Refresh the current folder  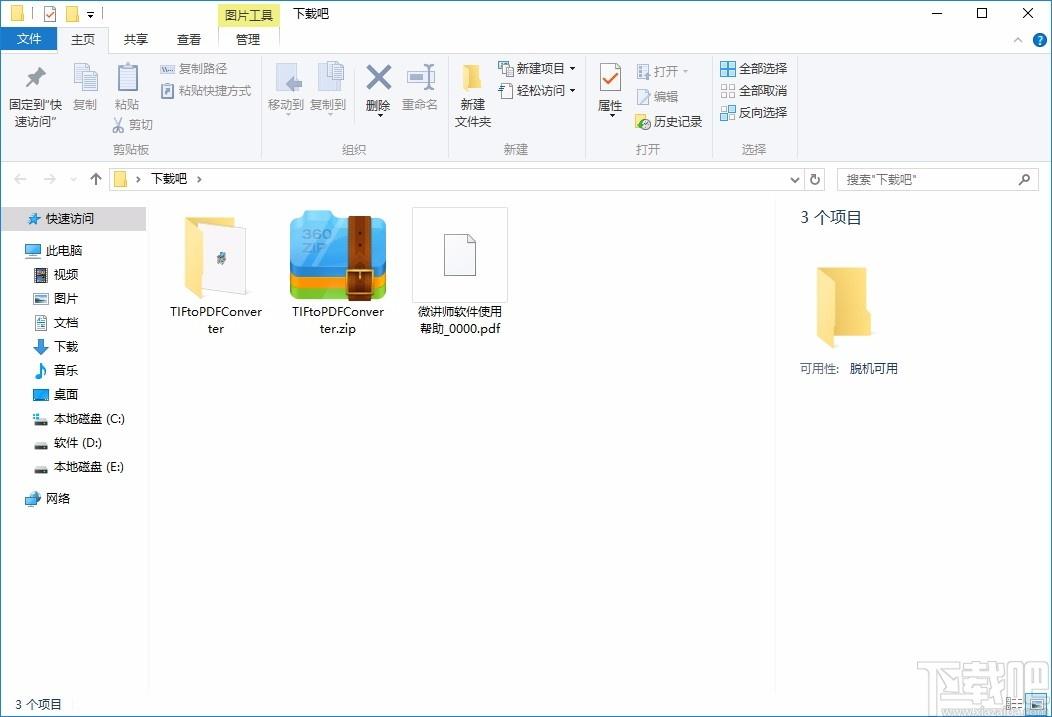[814, 179]
